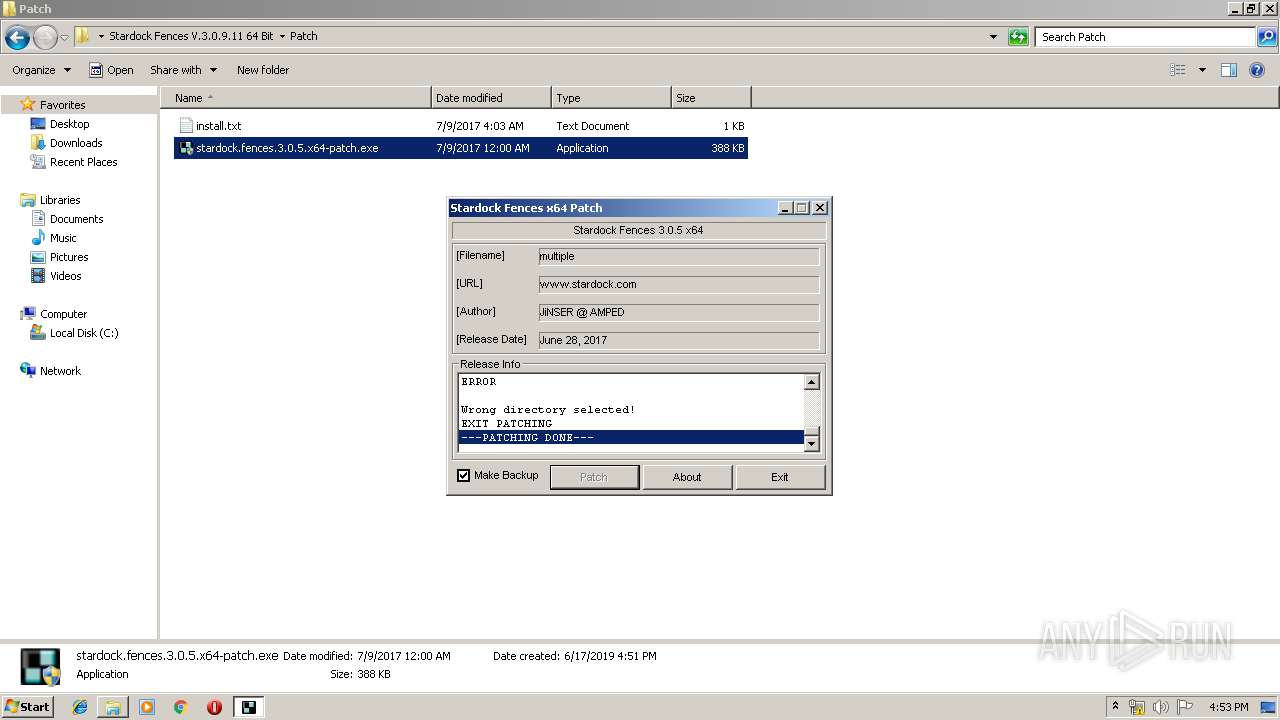Open Google Chrome from the taskbar
The image size is (1280, 720).
[181, 707]
